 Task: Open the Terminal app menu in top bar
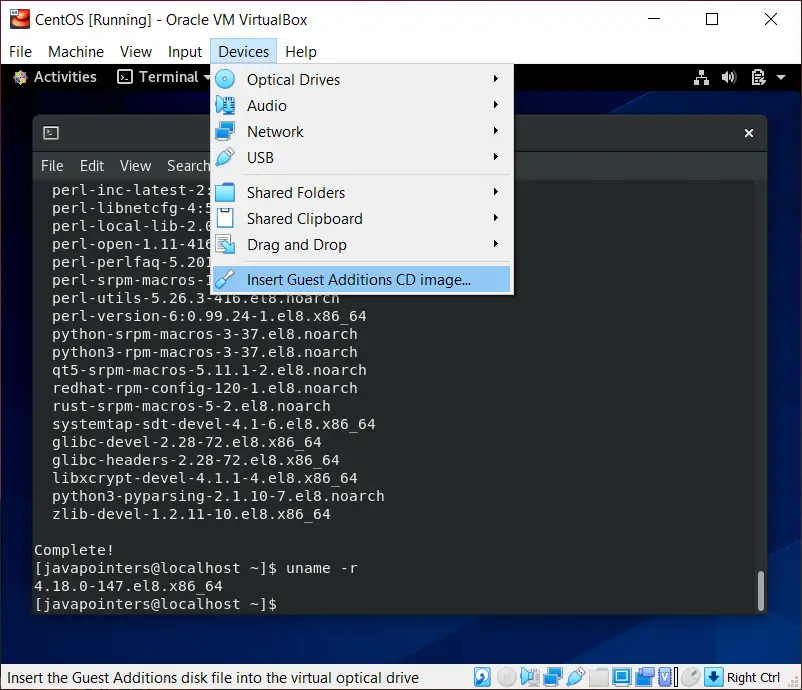pos(164,77)
